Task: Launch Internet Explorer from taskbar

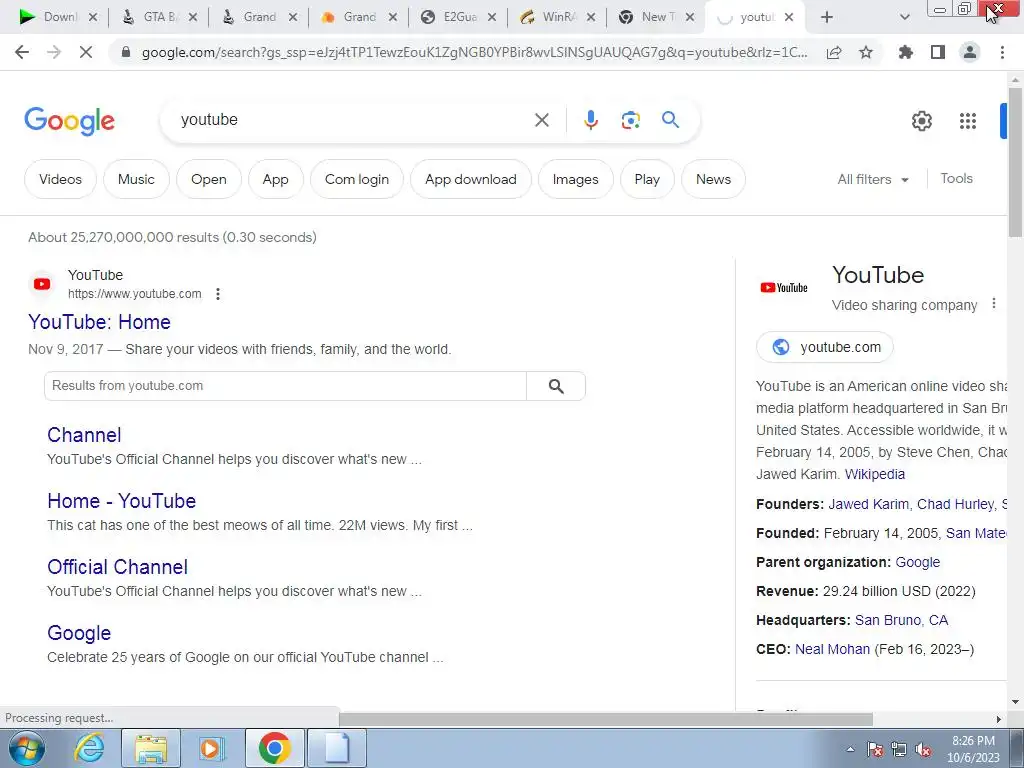Action: (89, 748)
